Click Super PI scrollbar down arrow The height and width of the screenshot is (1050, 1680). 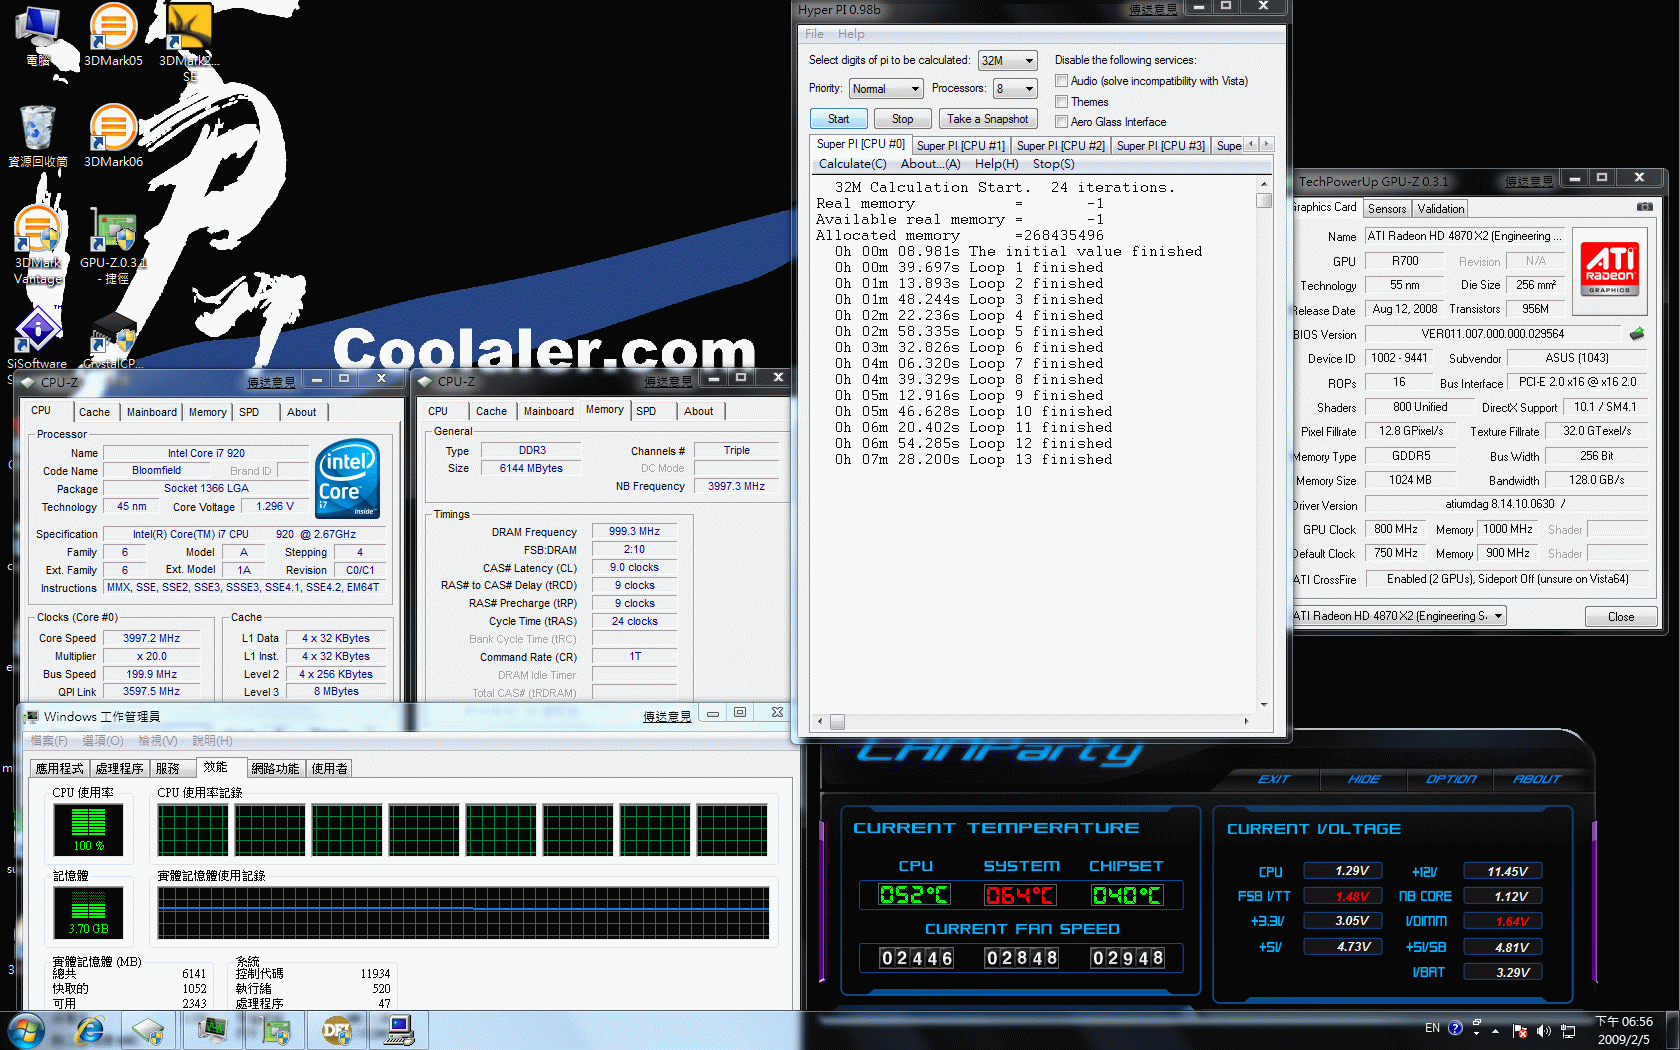(1264, 705)
